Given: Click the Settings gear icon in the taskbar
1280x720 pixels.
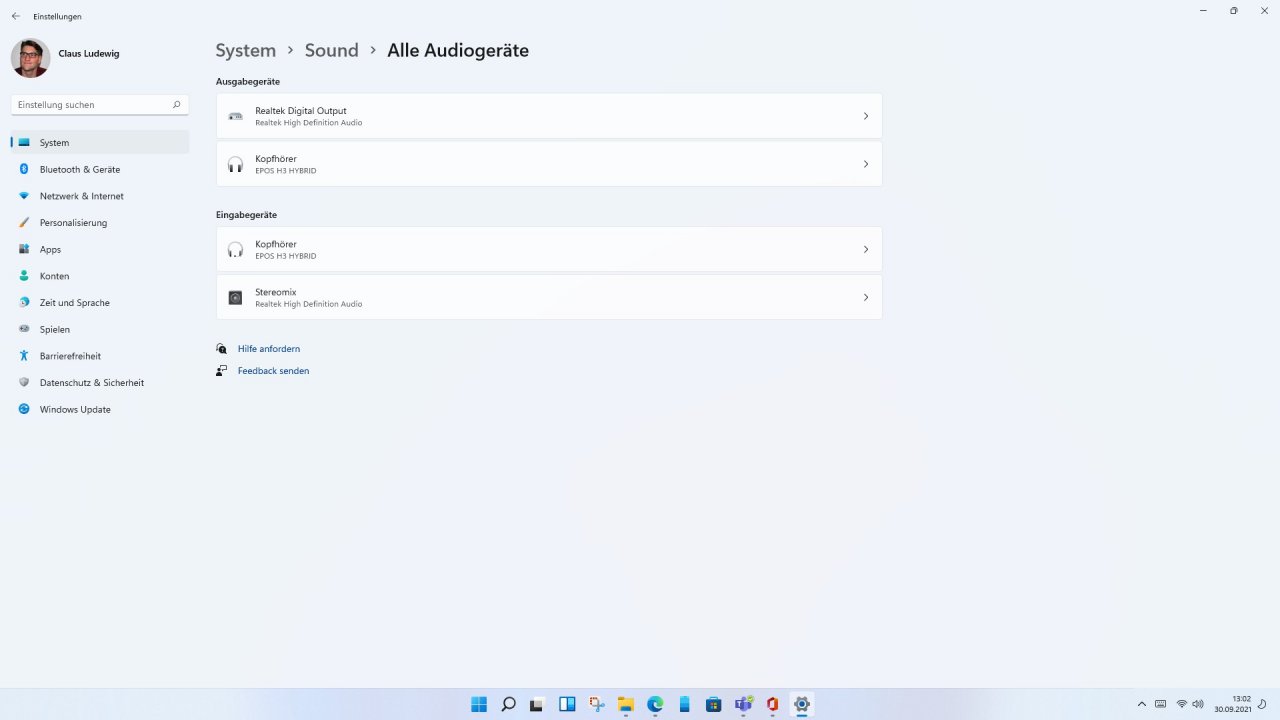Looking at the screenshot, I should [x=801, y=704].
